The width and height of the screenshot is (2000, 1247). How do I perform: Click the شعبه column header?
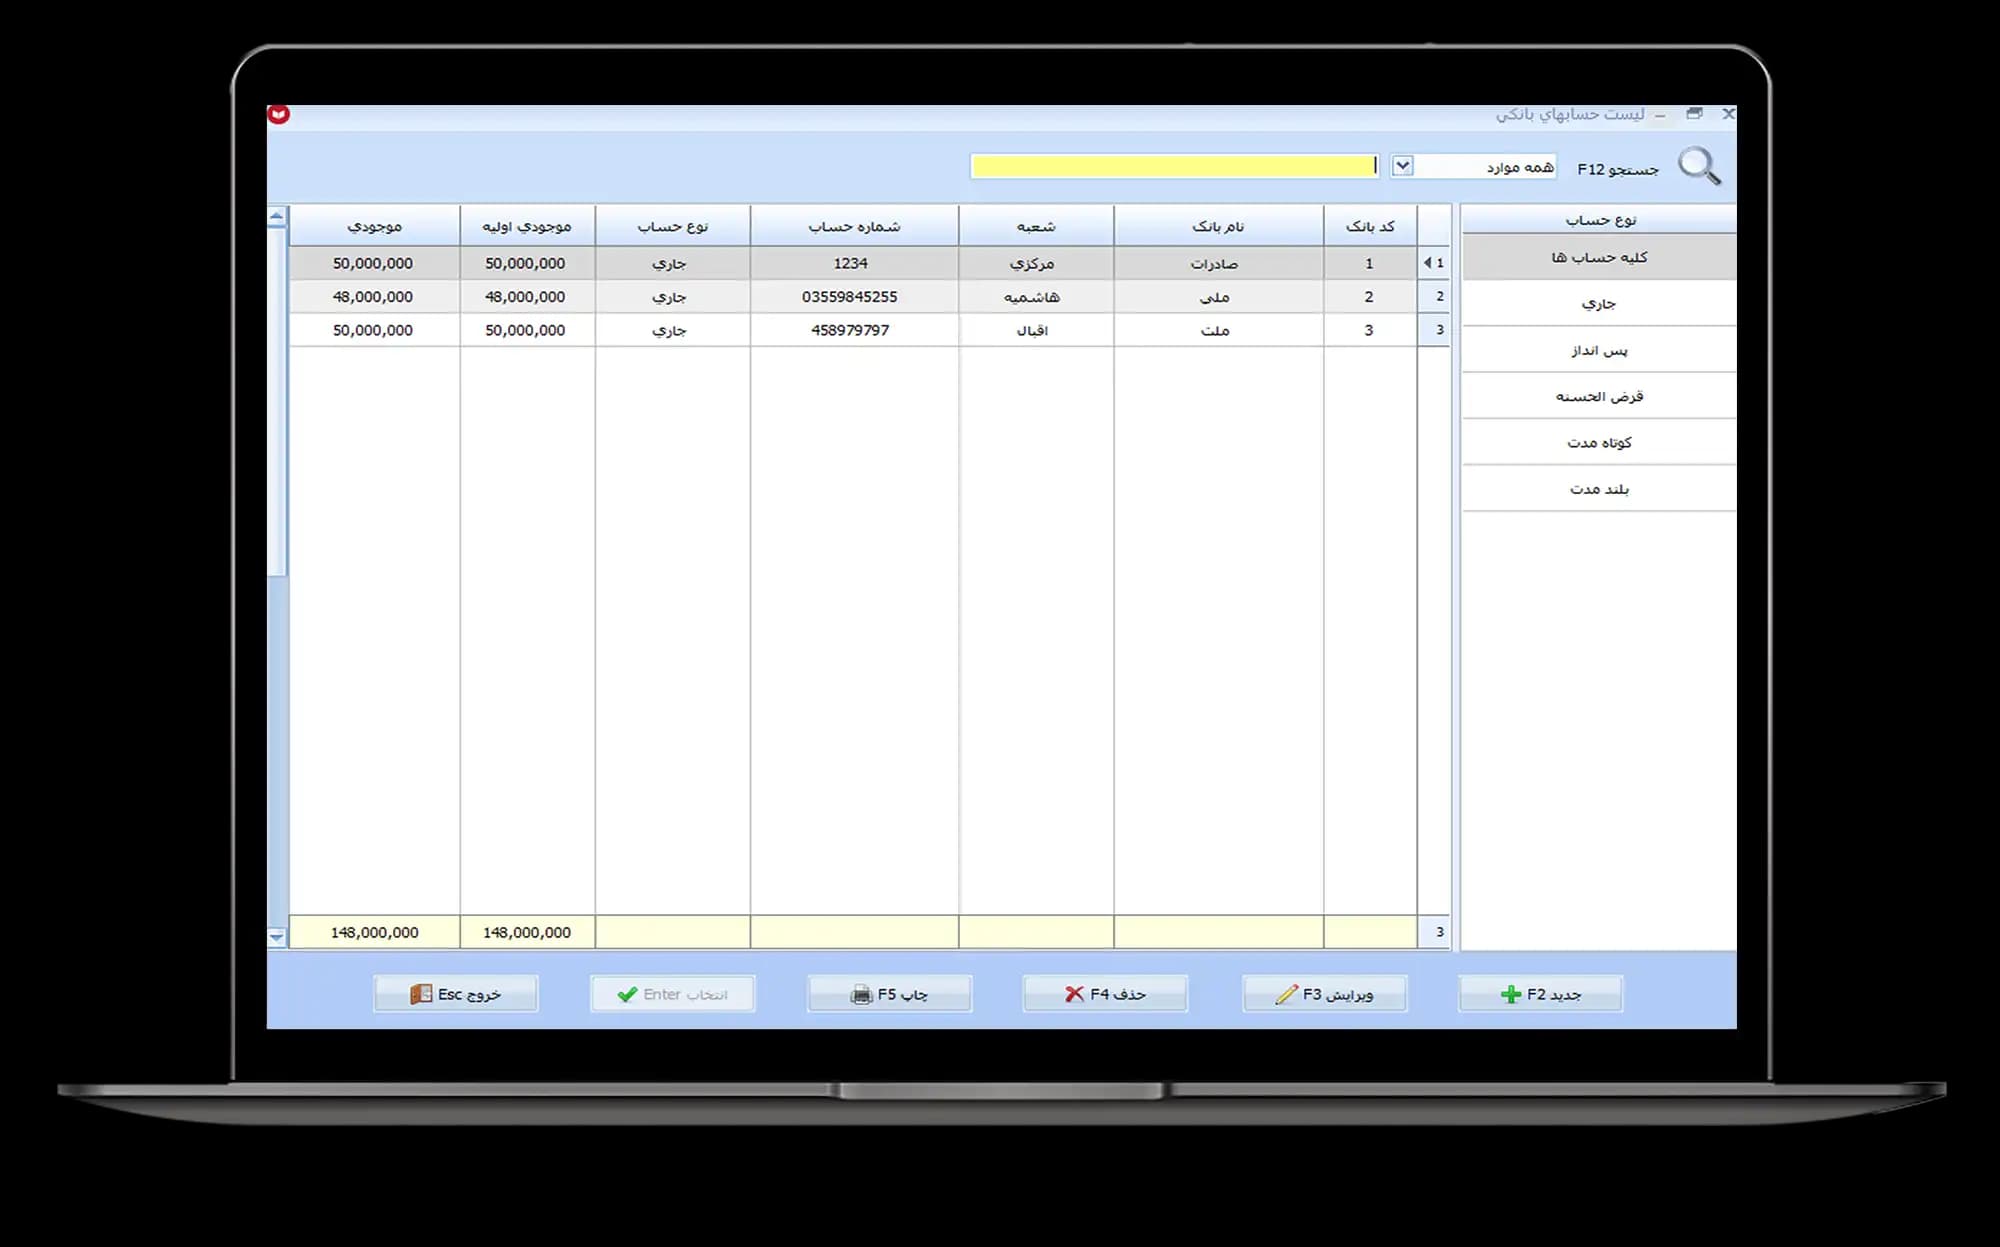coord(1036,226)
